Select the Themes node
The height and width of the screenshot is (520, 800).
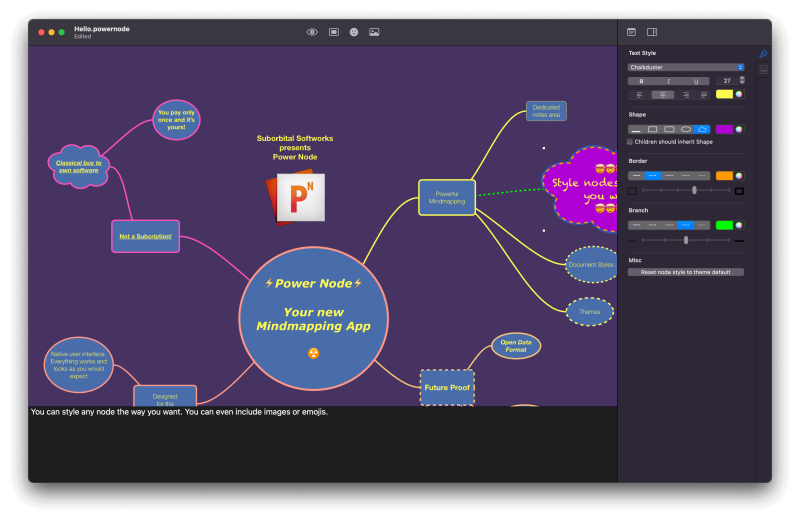click(590, 312)
